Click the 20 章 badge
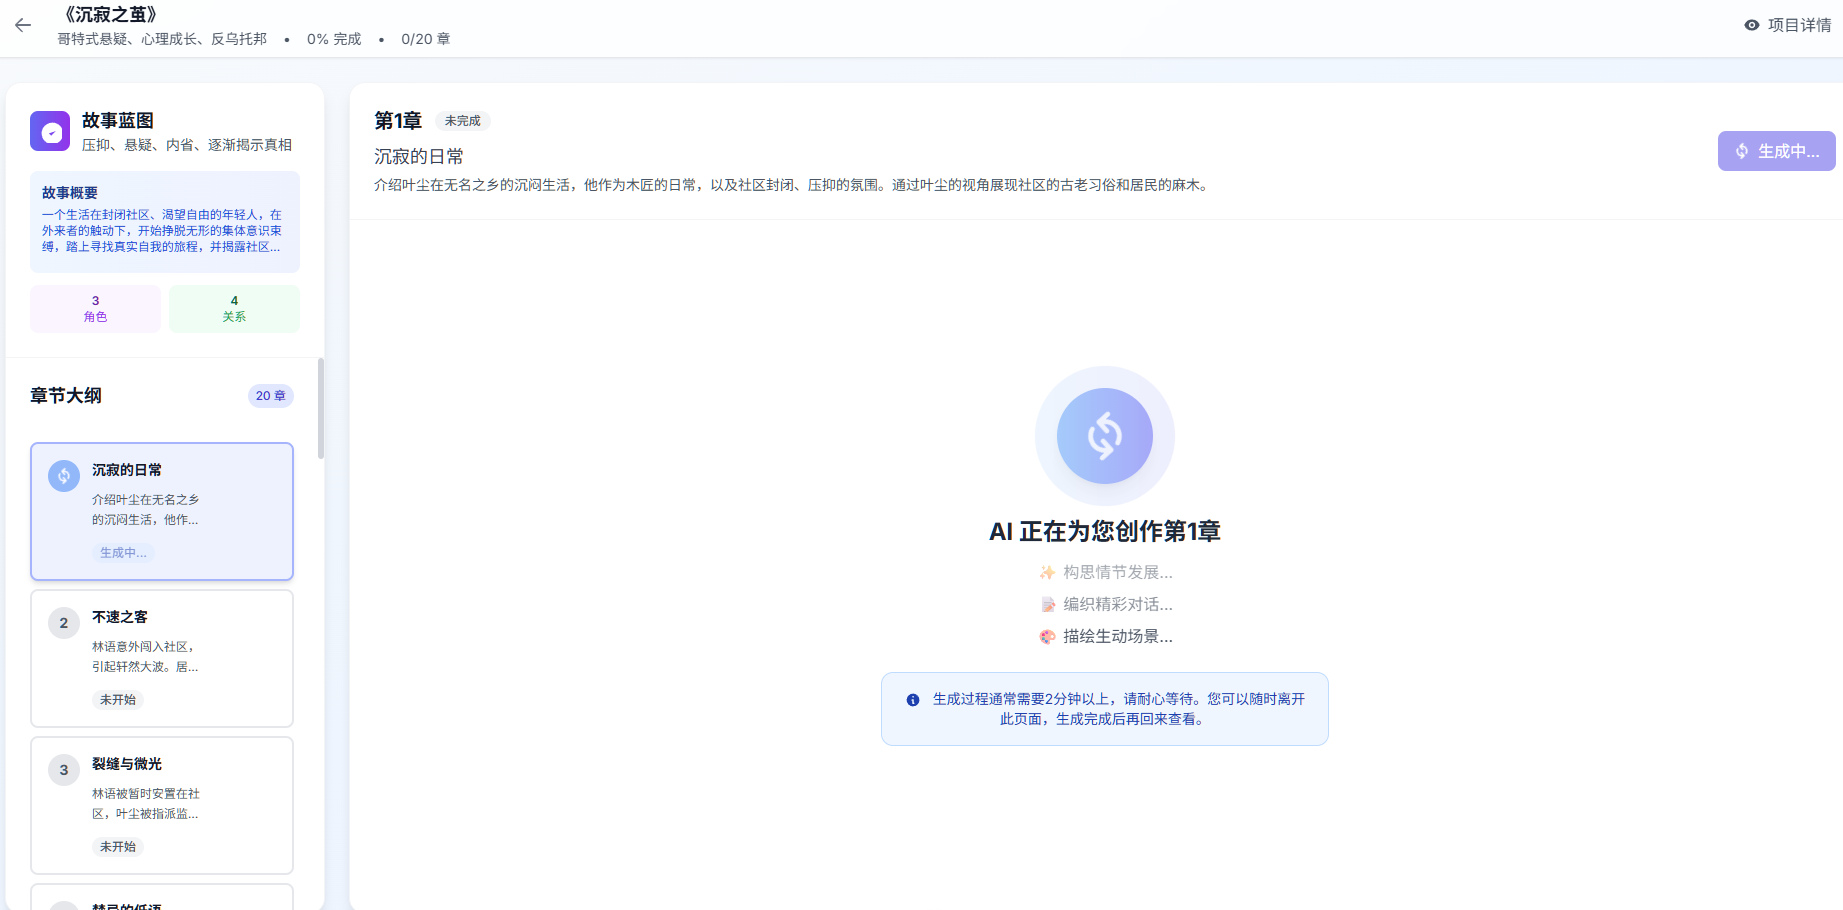Viewport: 1843px width, 910px height. [270, 396]
